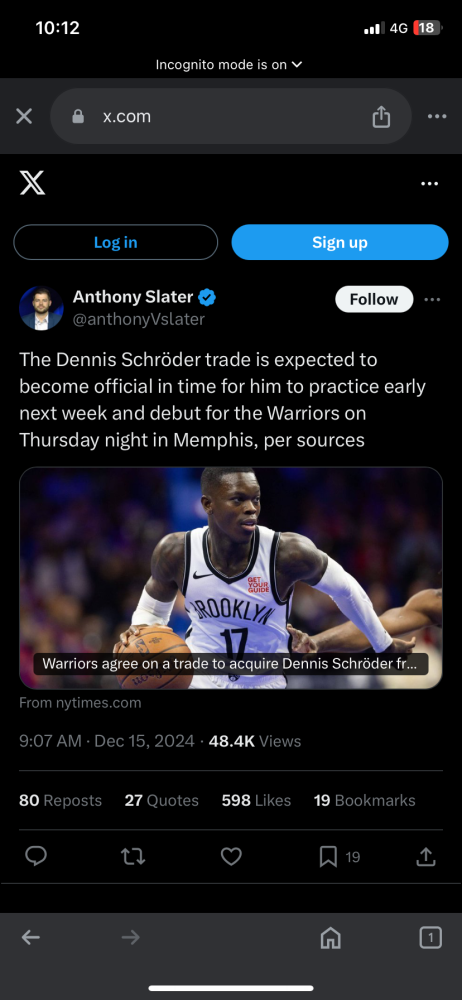Go to browser home icon
Viewport: 462px width, 1000px height.
tap(331, 937)
